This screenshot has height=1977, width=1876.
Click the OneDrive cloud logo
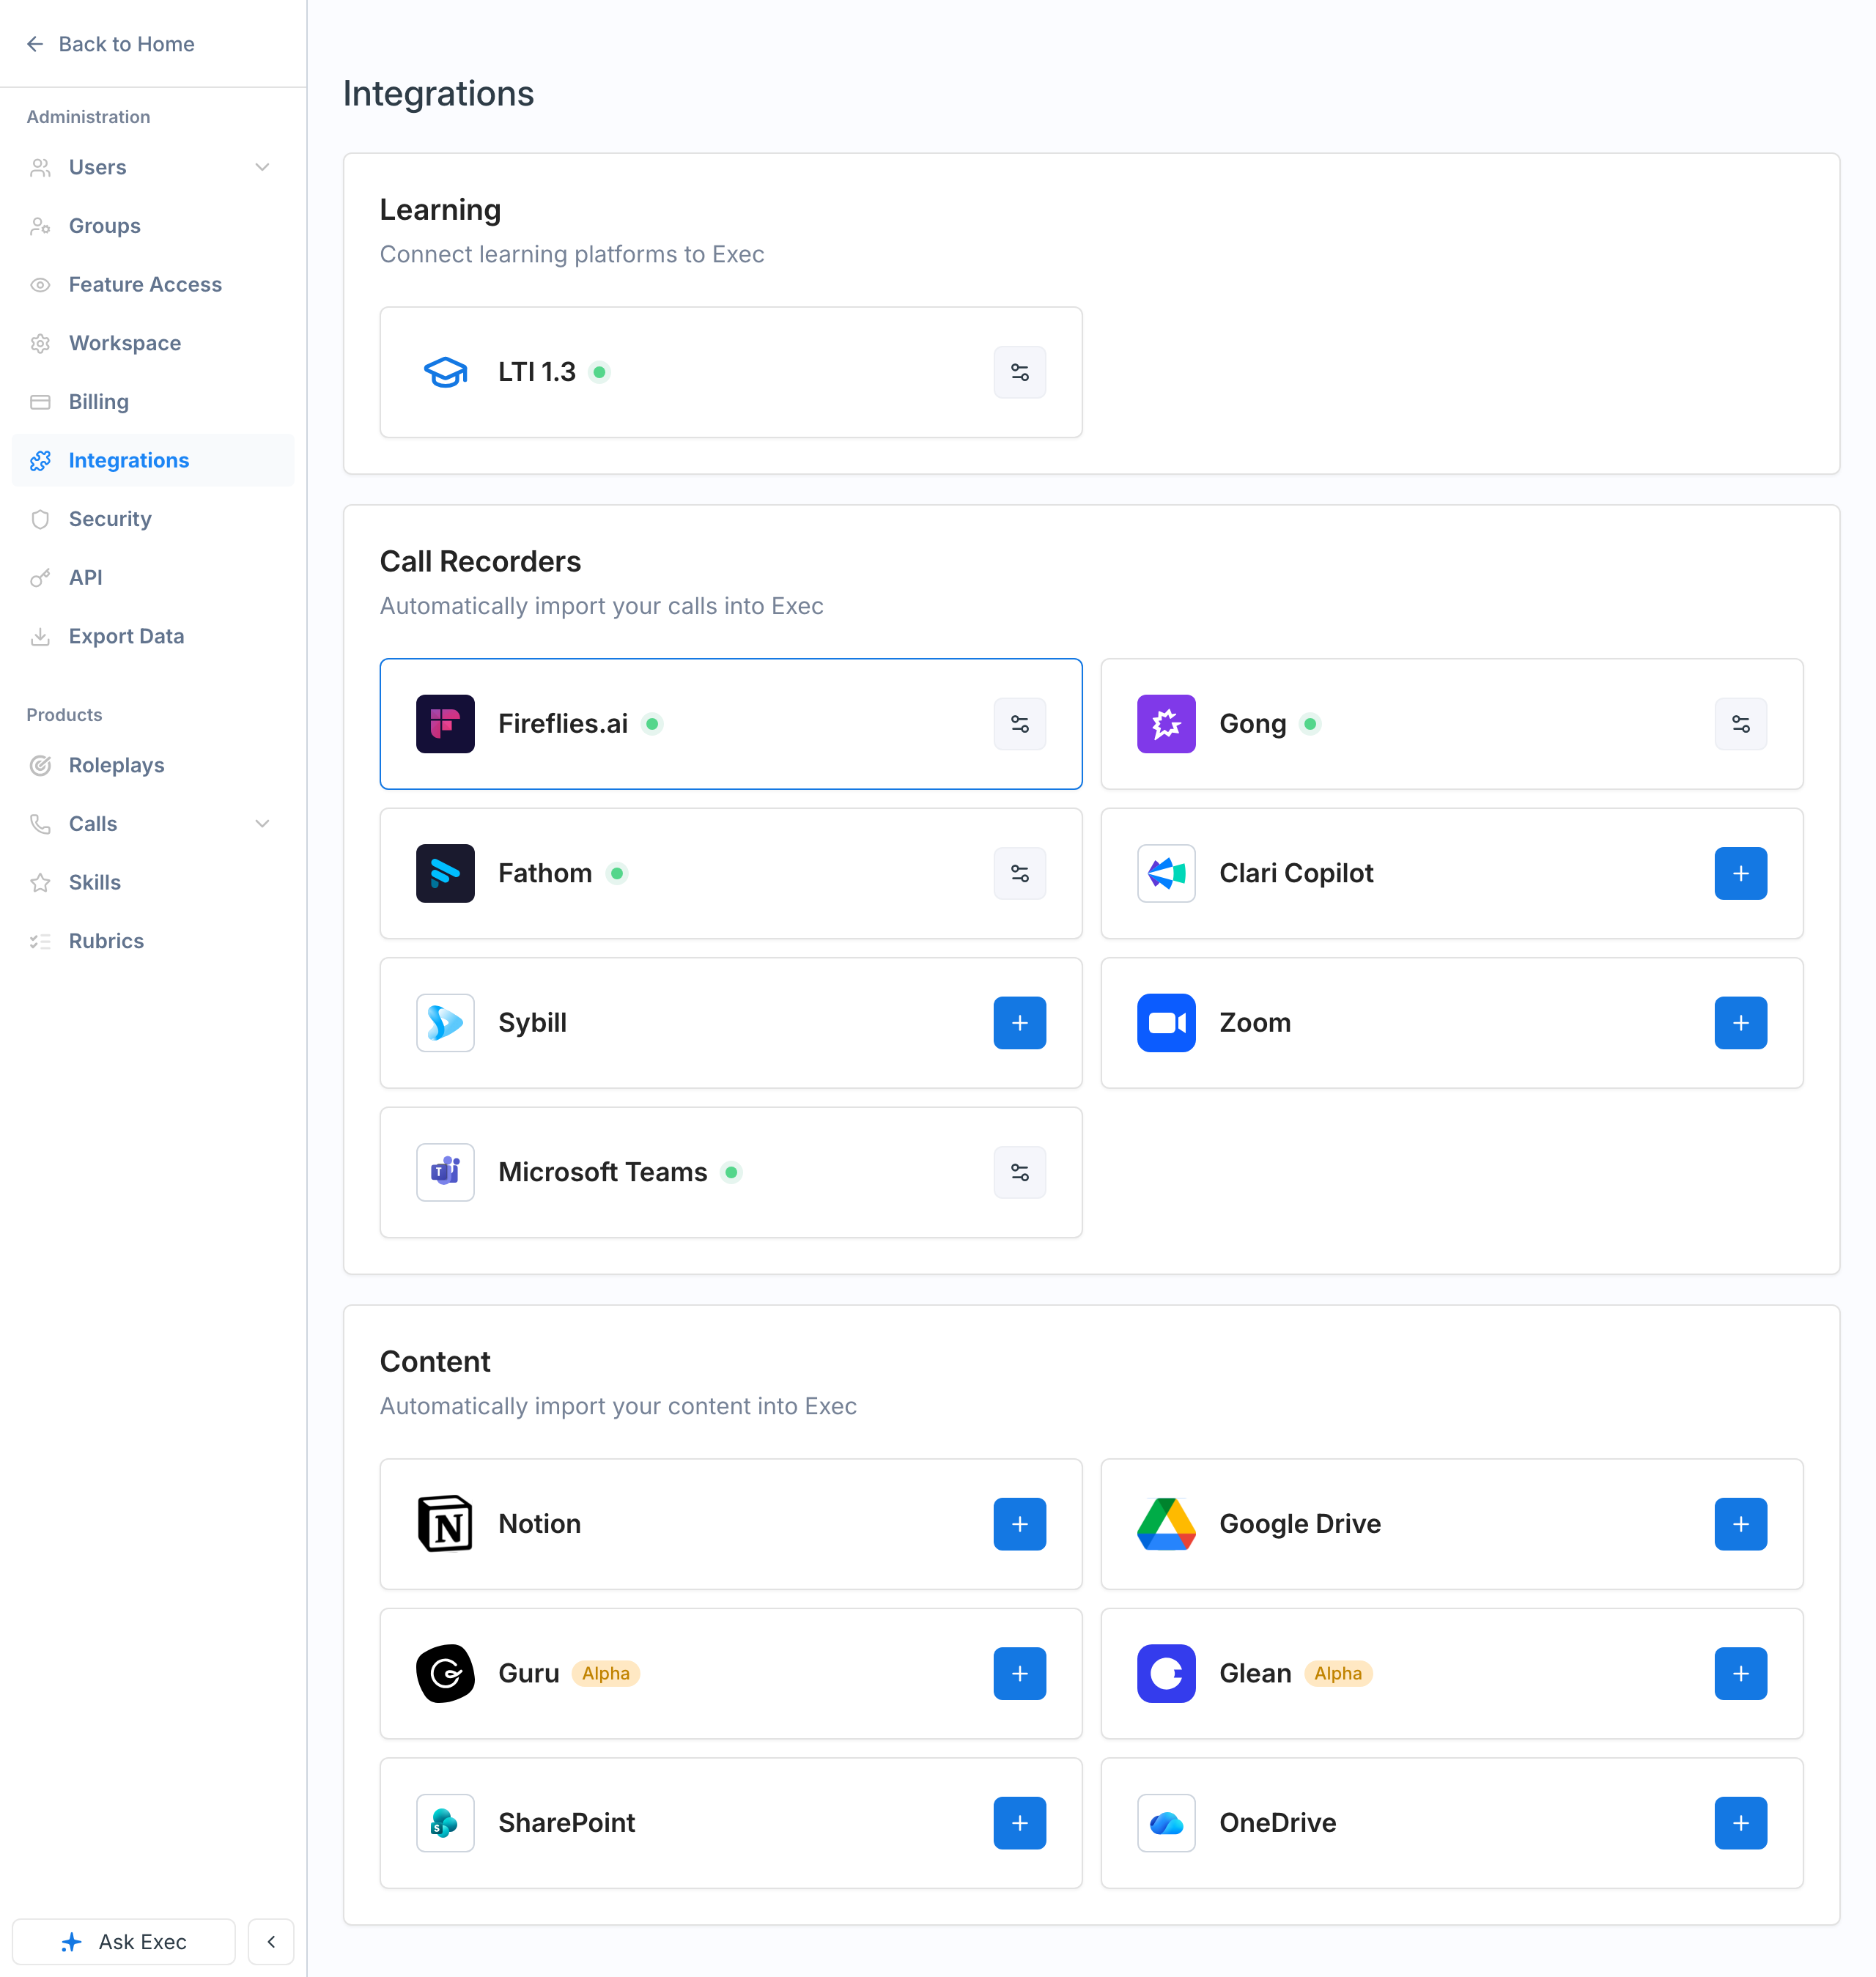1166,1823
